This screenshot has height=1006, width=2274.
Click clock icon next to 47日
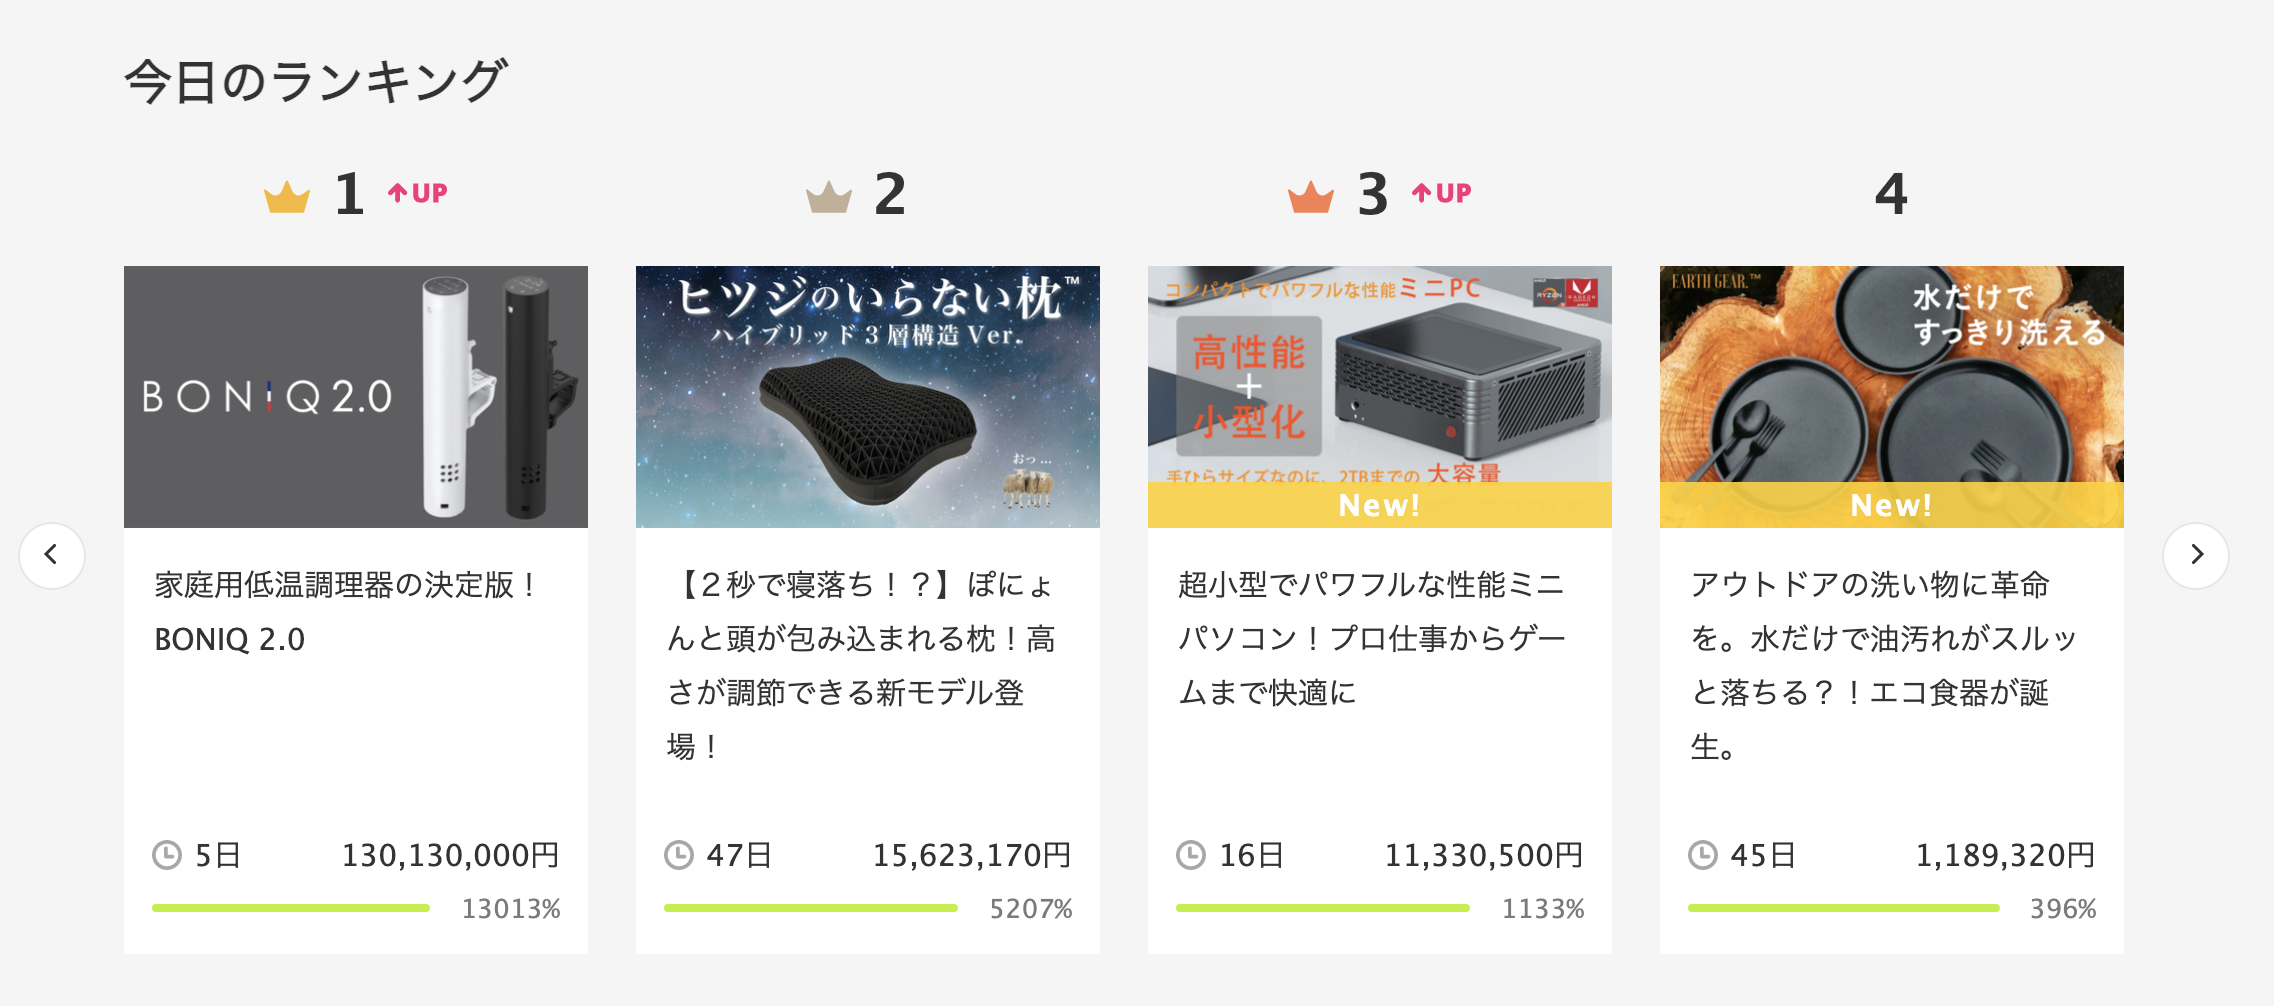click(x=679, y=855)
